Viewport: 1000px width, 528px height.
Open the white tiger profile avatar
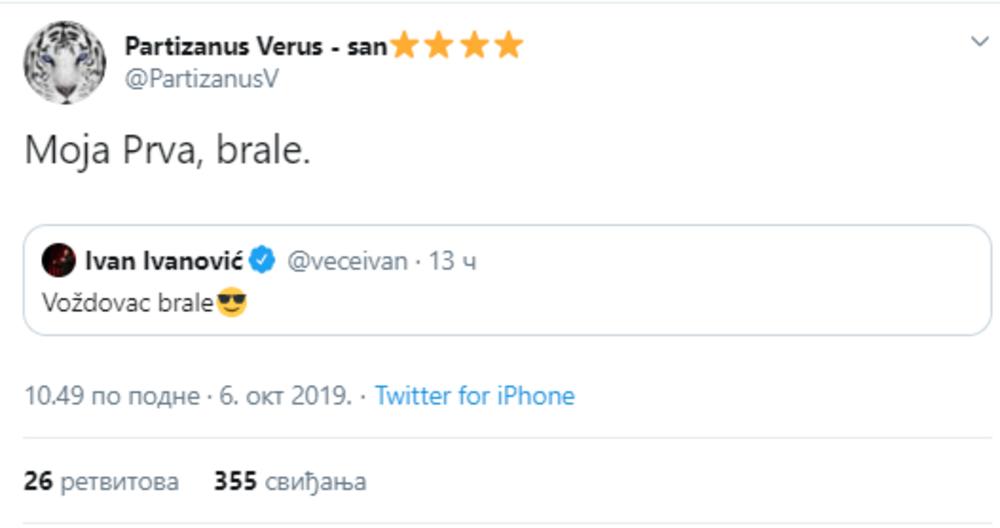click(65, 61)
